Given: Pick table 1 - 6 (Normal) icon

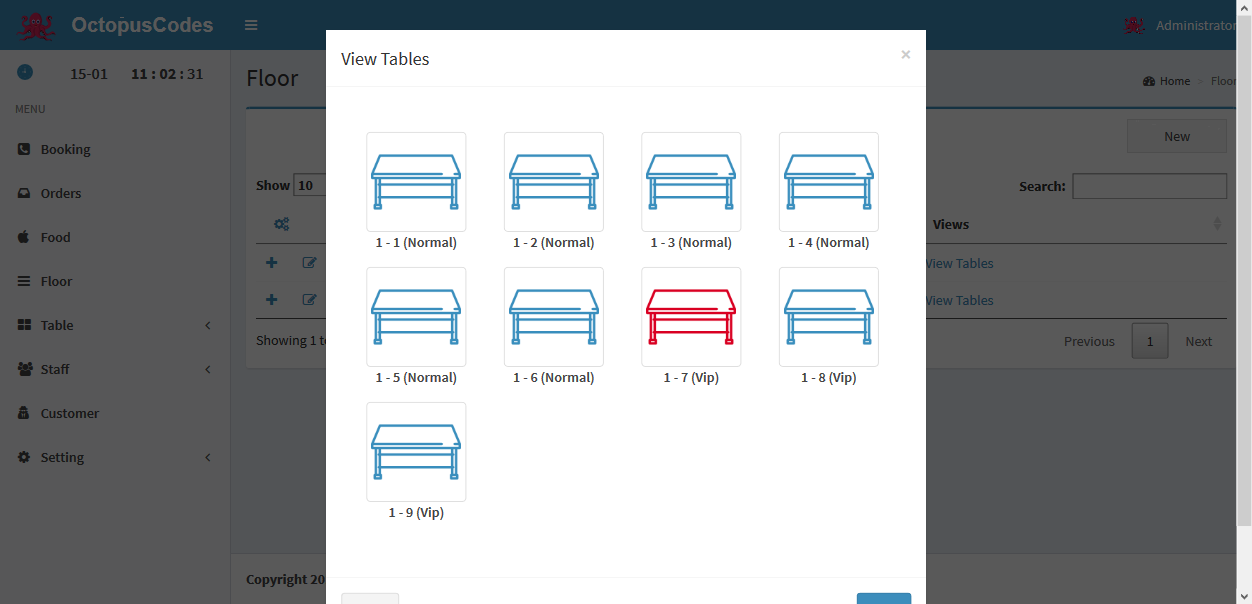Looking at the screenshot, I should pos(554,317).
